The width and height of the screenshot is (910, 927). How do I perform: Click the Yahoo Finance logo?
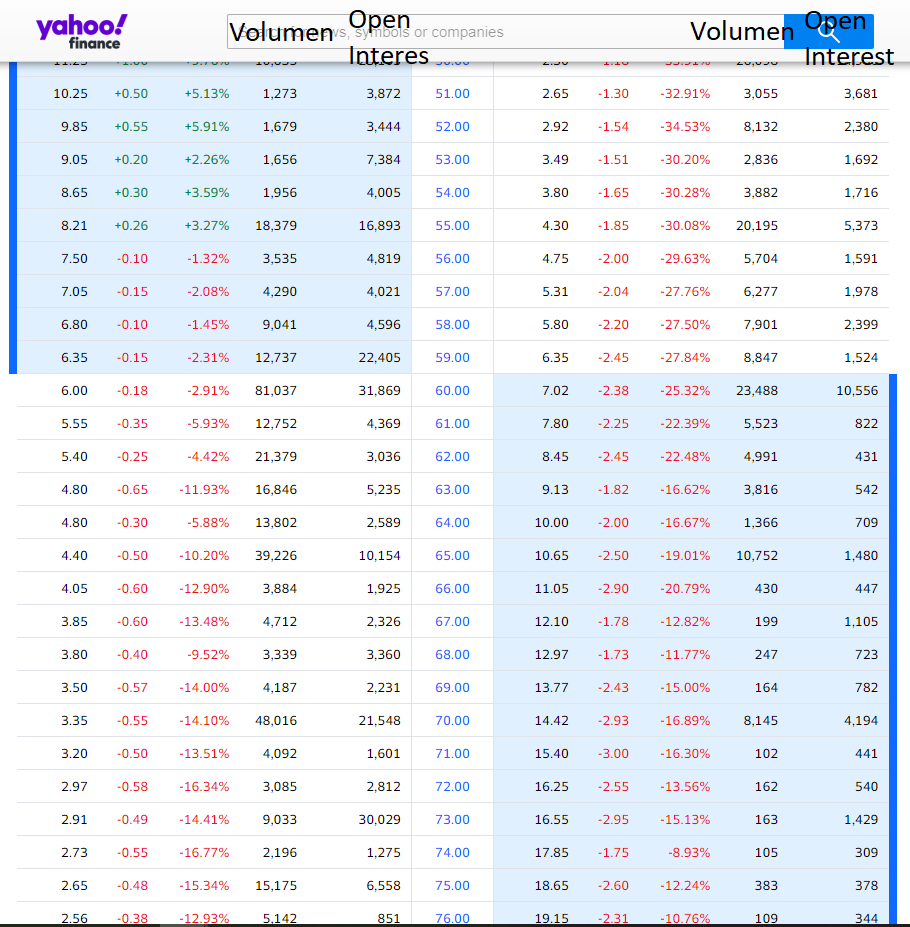coord(81,31)
